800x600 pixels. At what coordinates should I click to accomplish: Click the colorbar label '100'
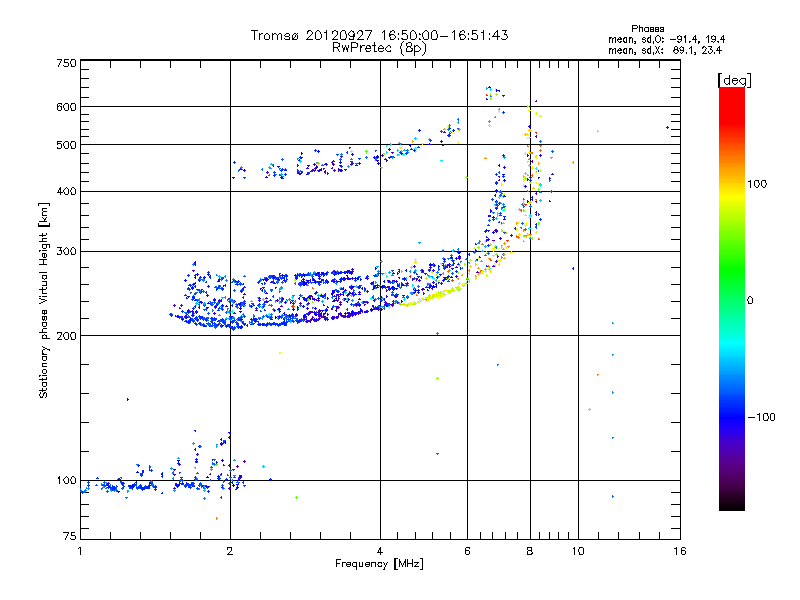point(757,184)
